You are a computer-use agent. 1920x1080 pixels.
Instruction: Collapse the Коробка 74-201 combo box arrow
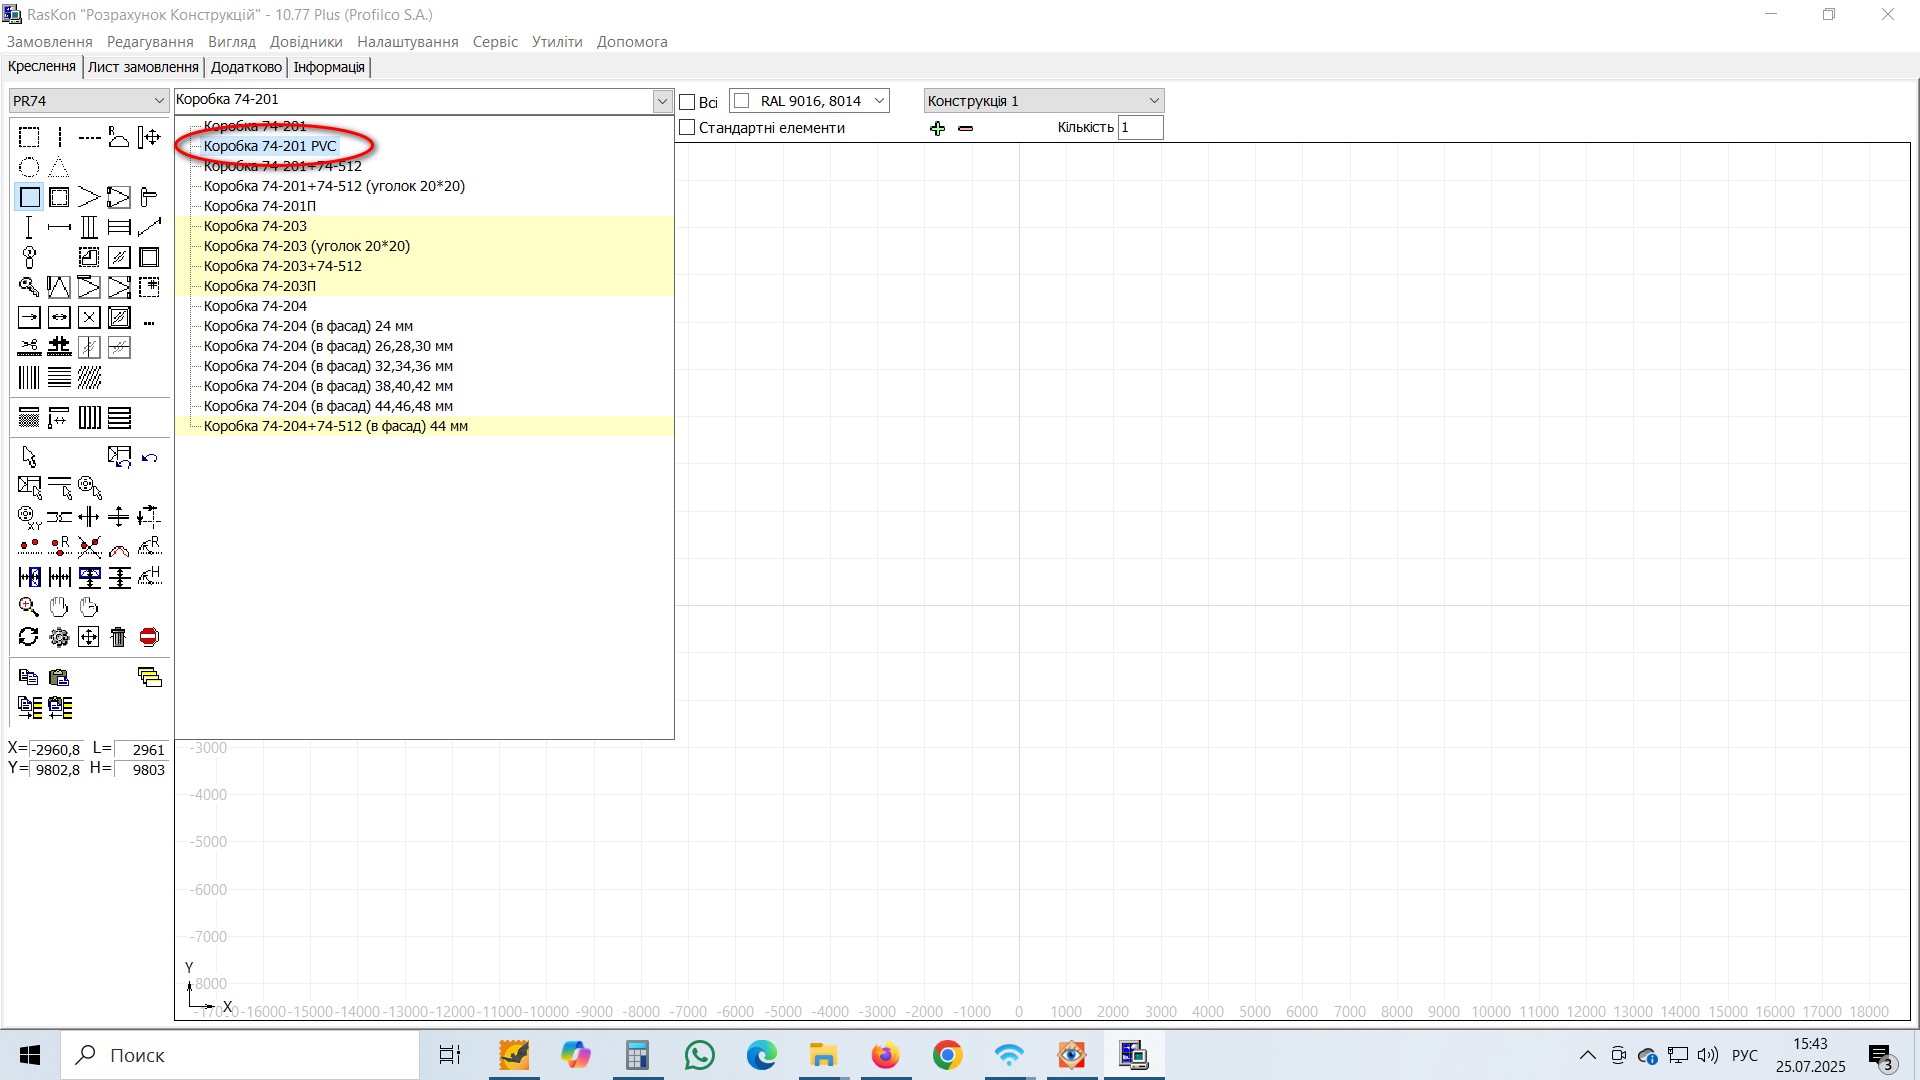(662, 101)
